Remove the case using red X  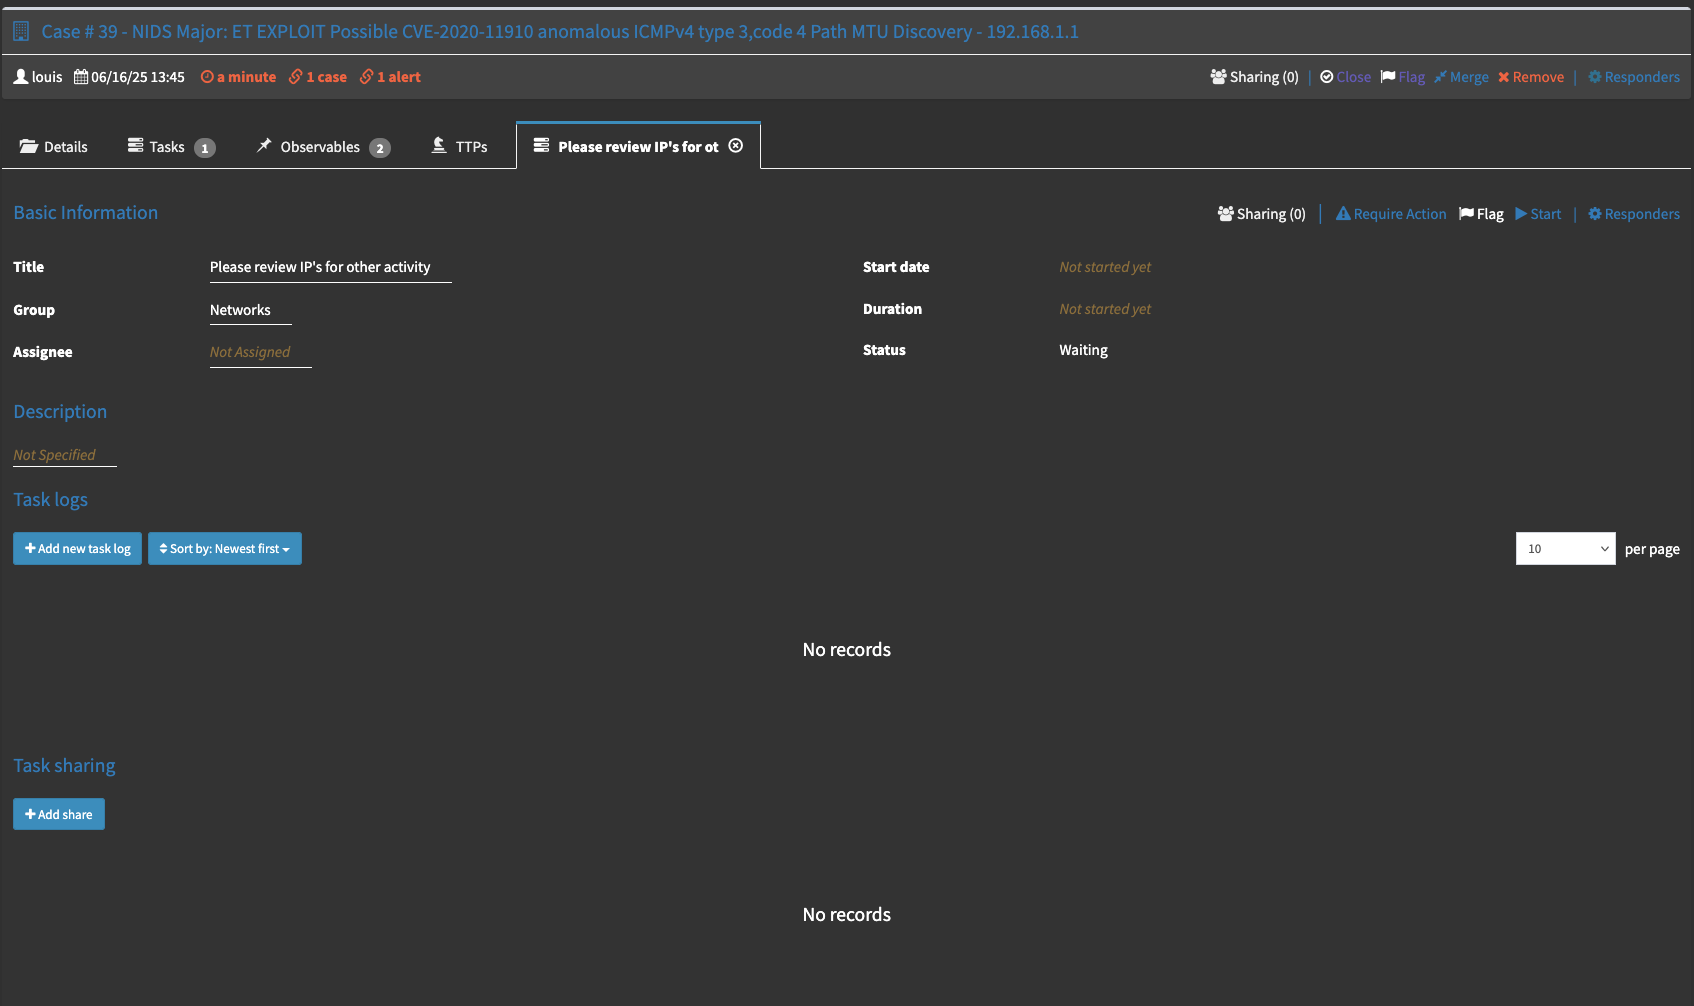click(1530, 77)
